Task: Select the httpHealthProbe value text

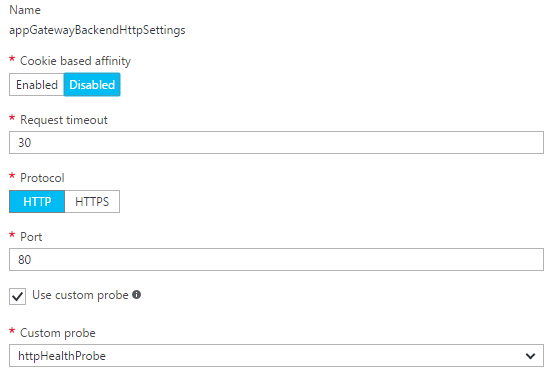Action: (x=62, y=356)
